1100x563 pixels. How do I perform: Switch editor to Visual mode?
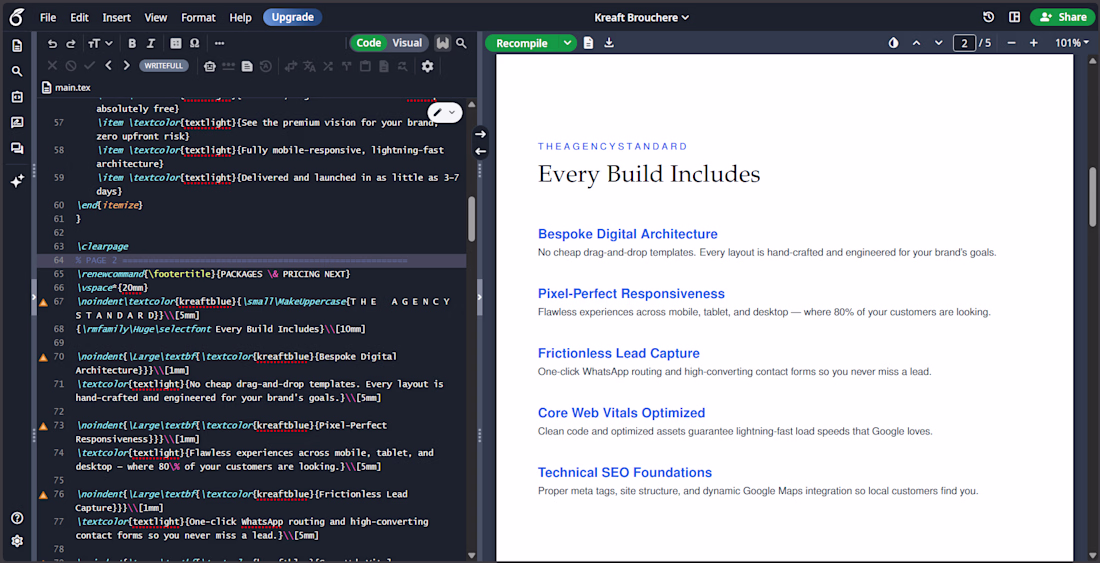point(407,43)
